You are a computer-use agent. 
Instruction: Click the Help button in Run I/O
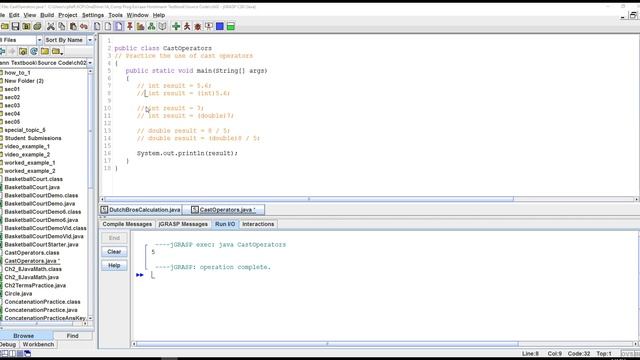(114, 266)
